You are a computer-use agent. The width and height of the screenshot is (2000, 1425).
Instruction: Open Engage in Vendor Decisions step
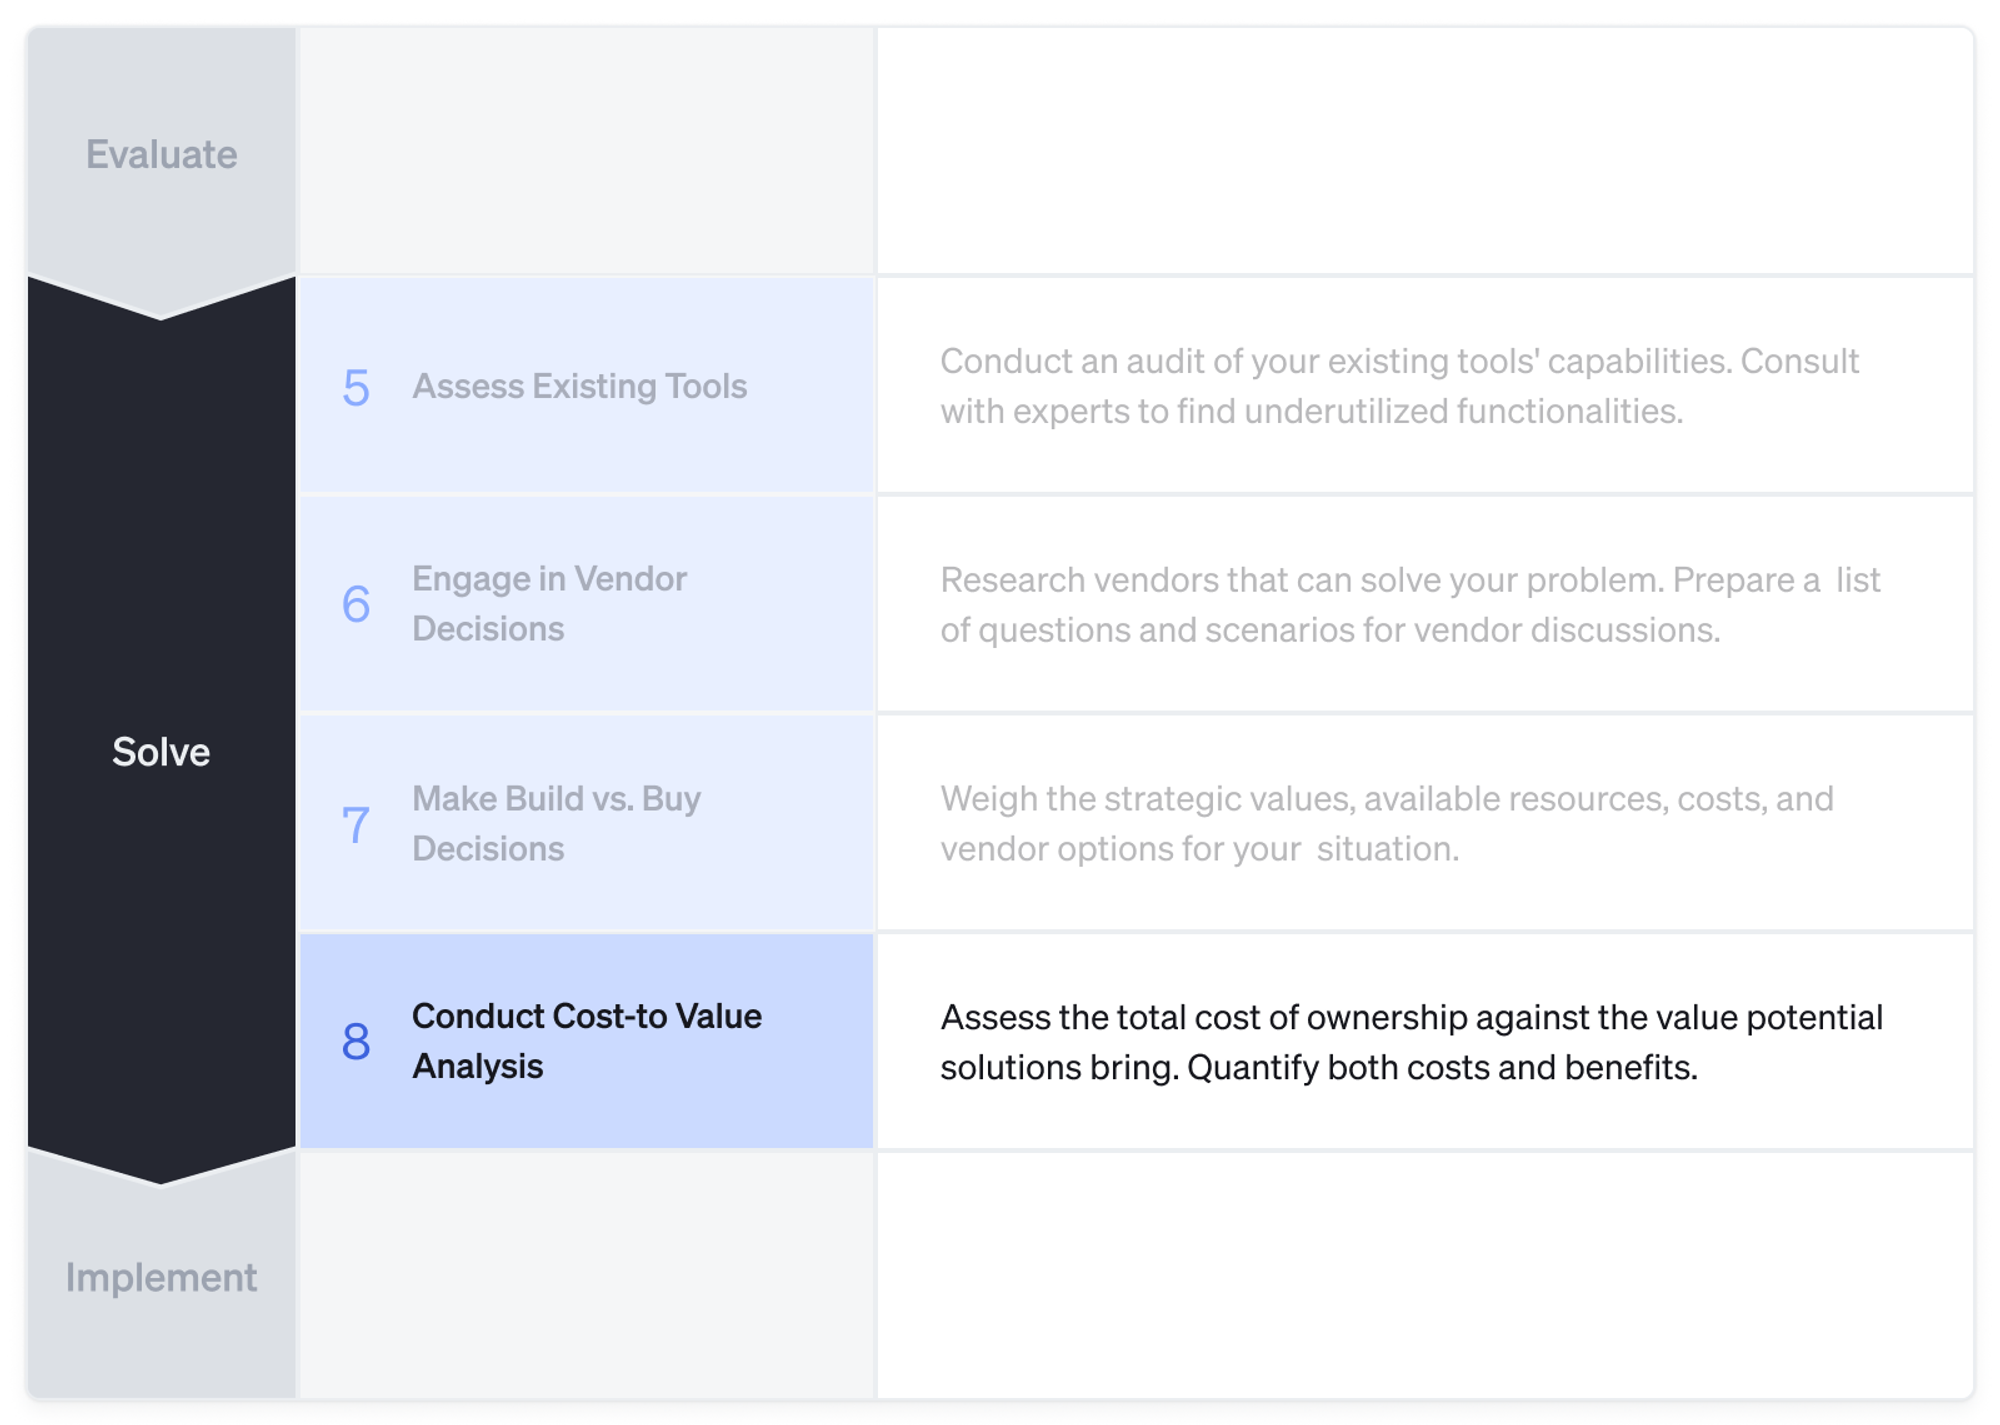point(549,603)
